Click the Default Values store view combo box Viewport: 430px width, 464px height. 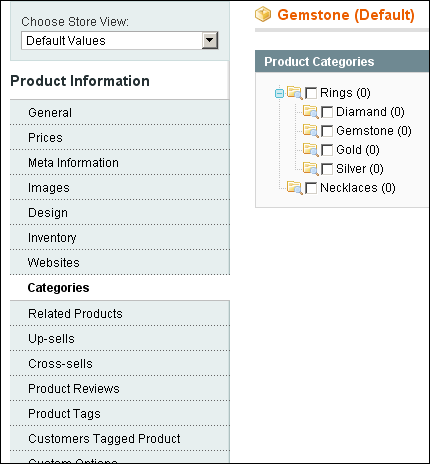[x=120, y=41]
